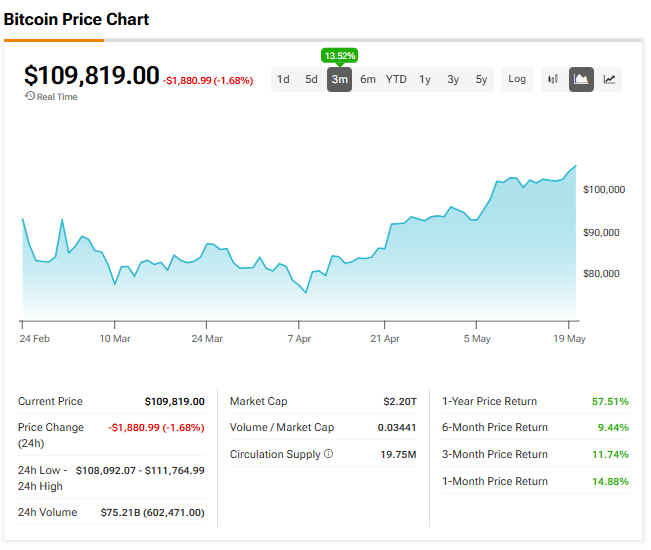Click the Market Cap label
Image resolution: width=651 pixels, height=550 pixels.
click(x=259, y=401)
